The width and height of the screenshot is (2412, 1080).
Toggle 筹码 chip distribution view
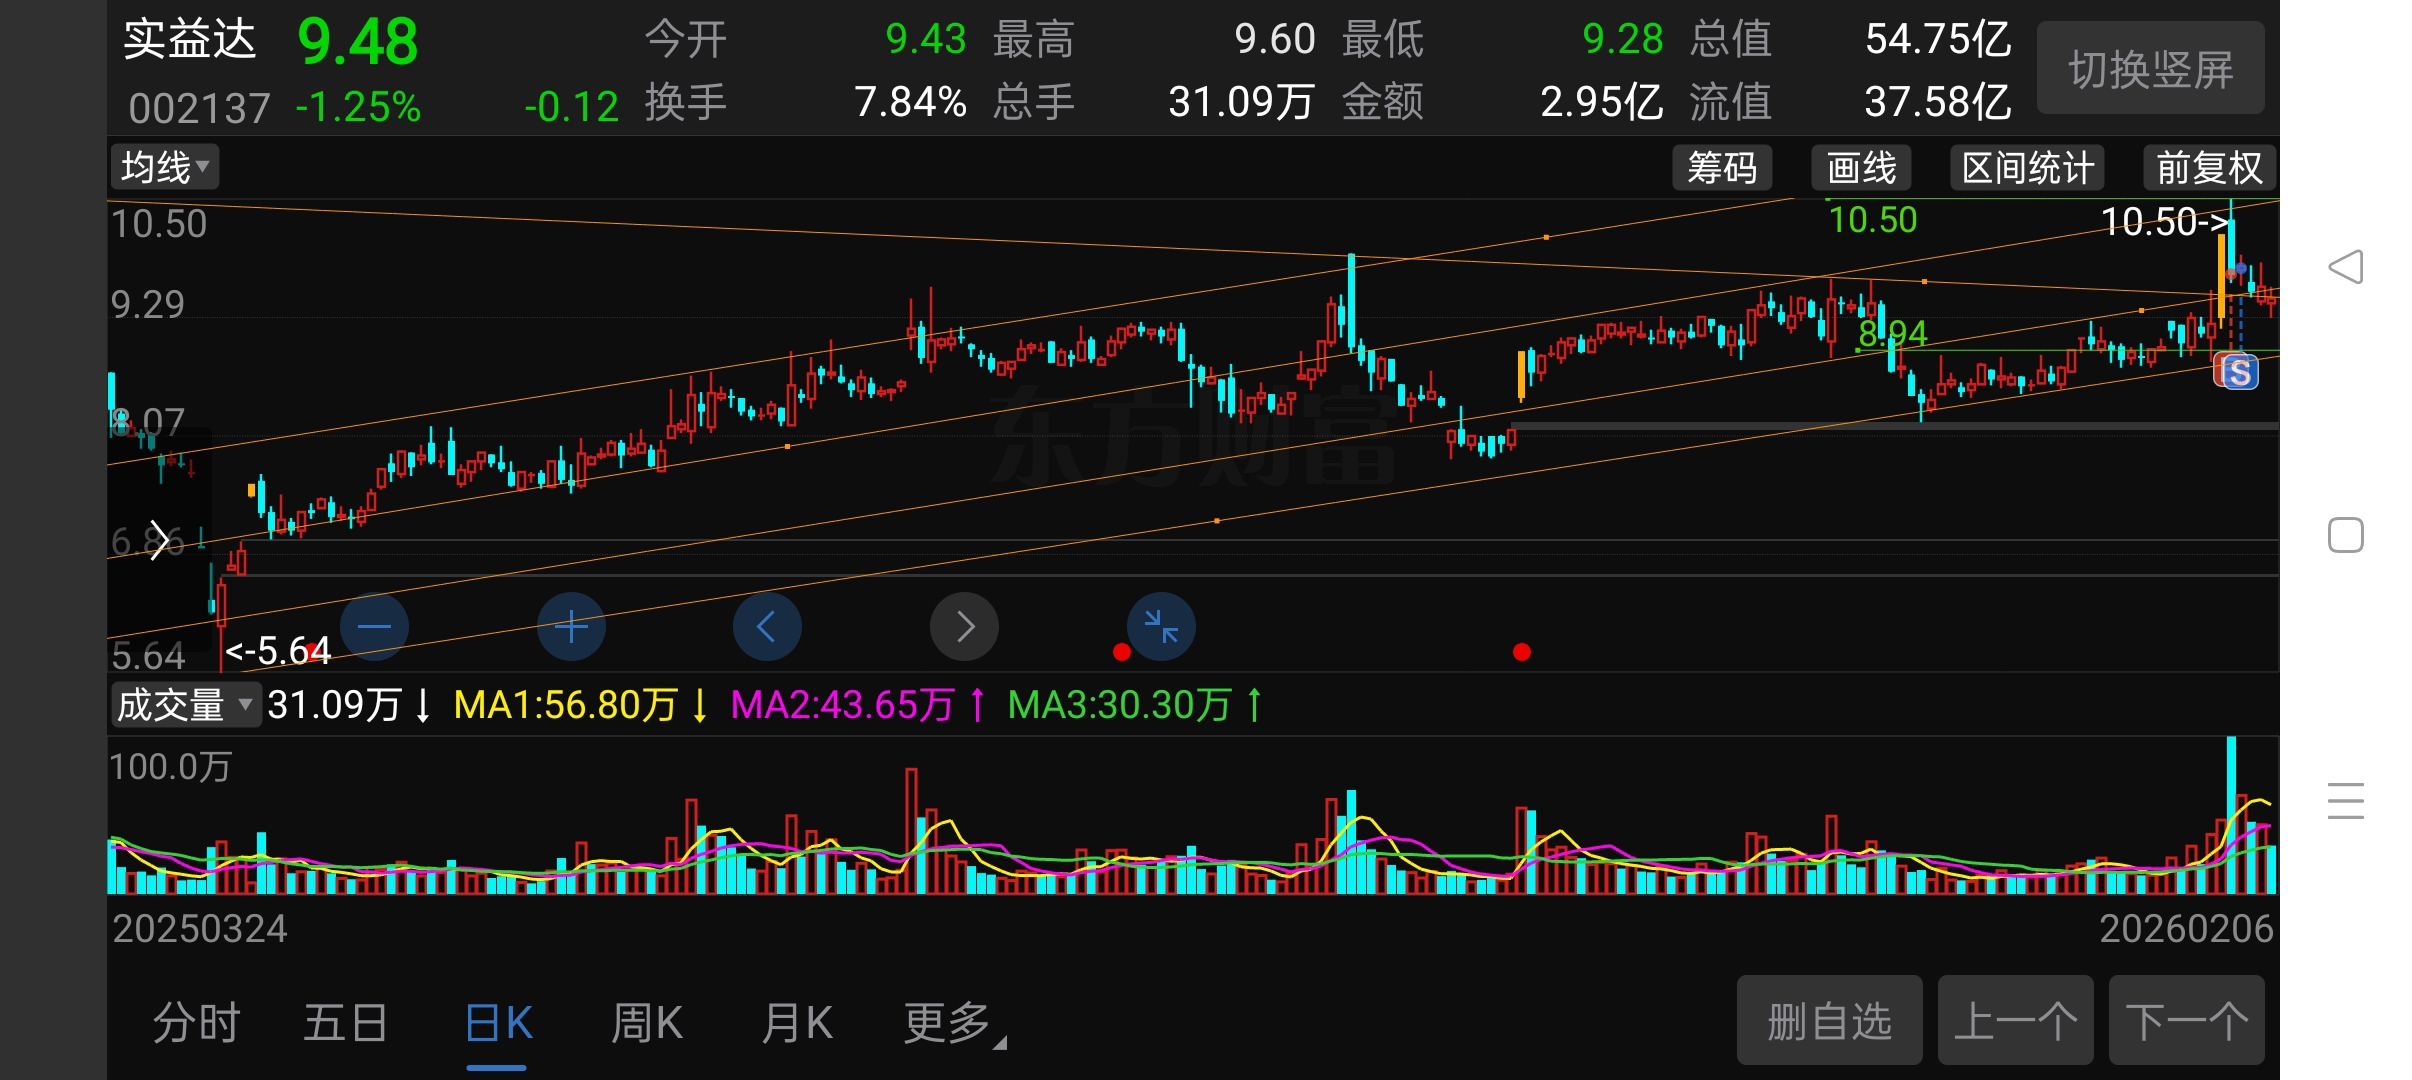click(x=1722, y=167)
